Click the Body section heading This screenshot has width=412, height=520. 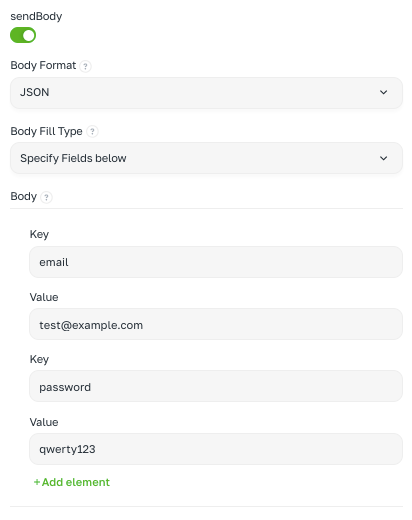click(24, 196)
